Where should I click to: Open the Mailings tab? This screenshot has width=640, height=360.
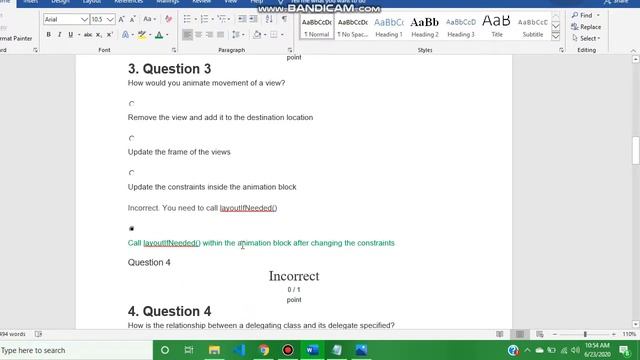pos(167,2)
